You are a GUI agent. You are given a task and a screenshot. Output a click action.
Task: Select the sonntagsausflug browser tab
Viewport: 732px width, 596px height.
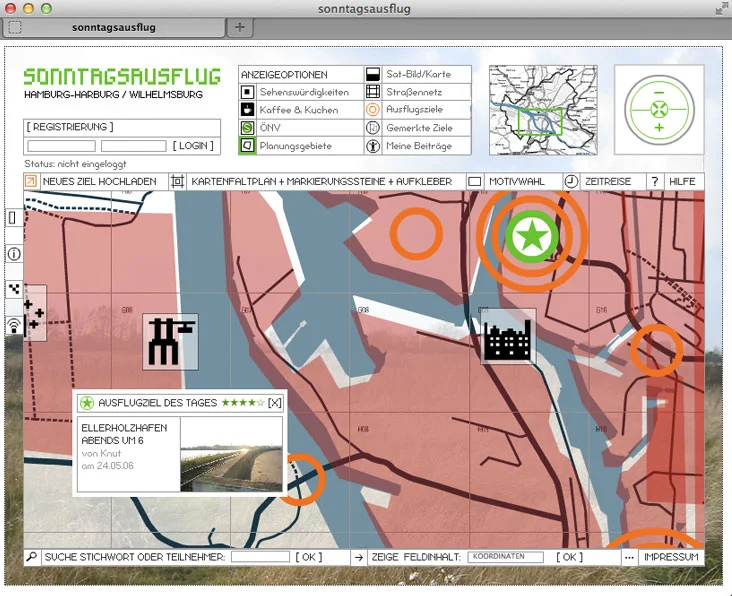(114, 28)
